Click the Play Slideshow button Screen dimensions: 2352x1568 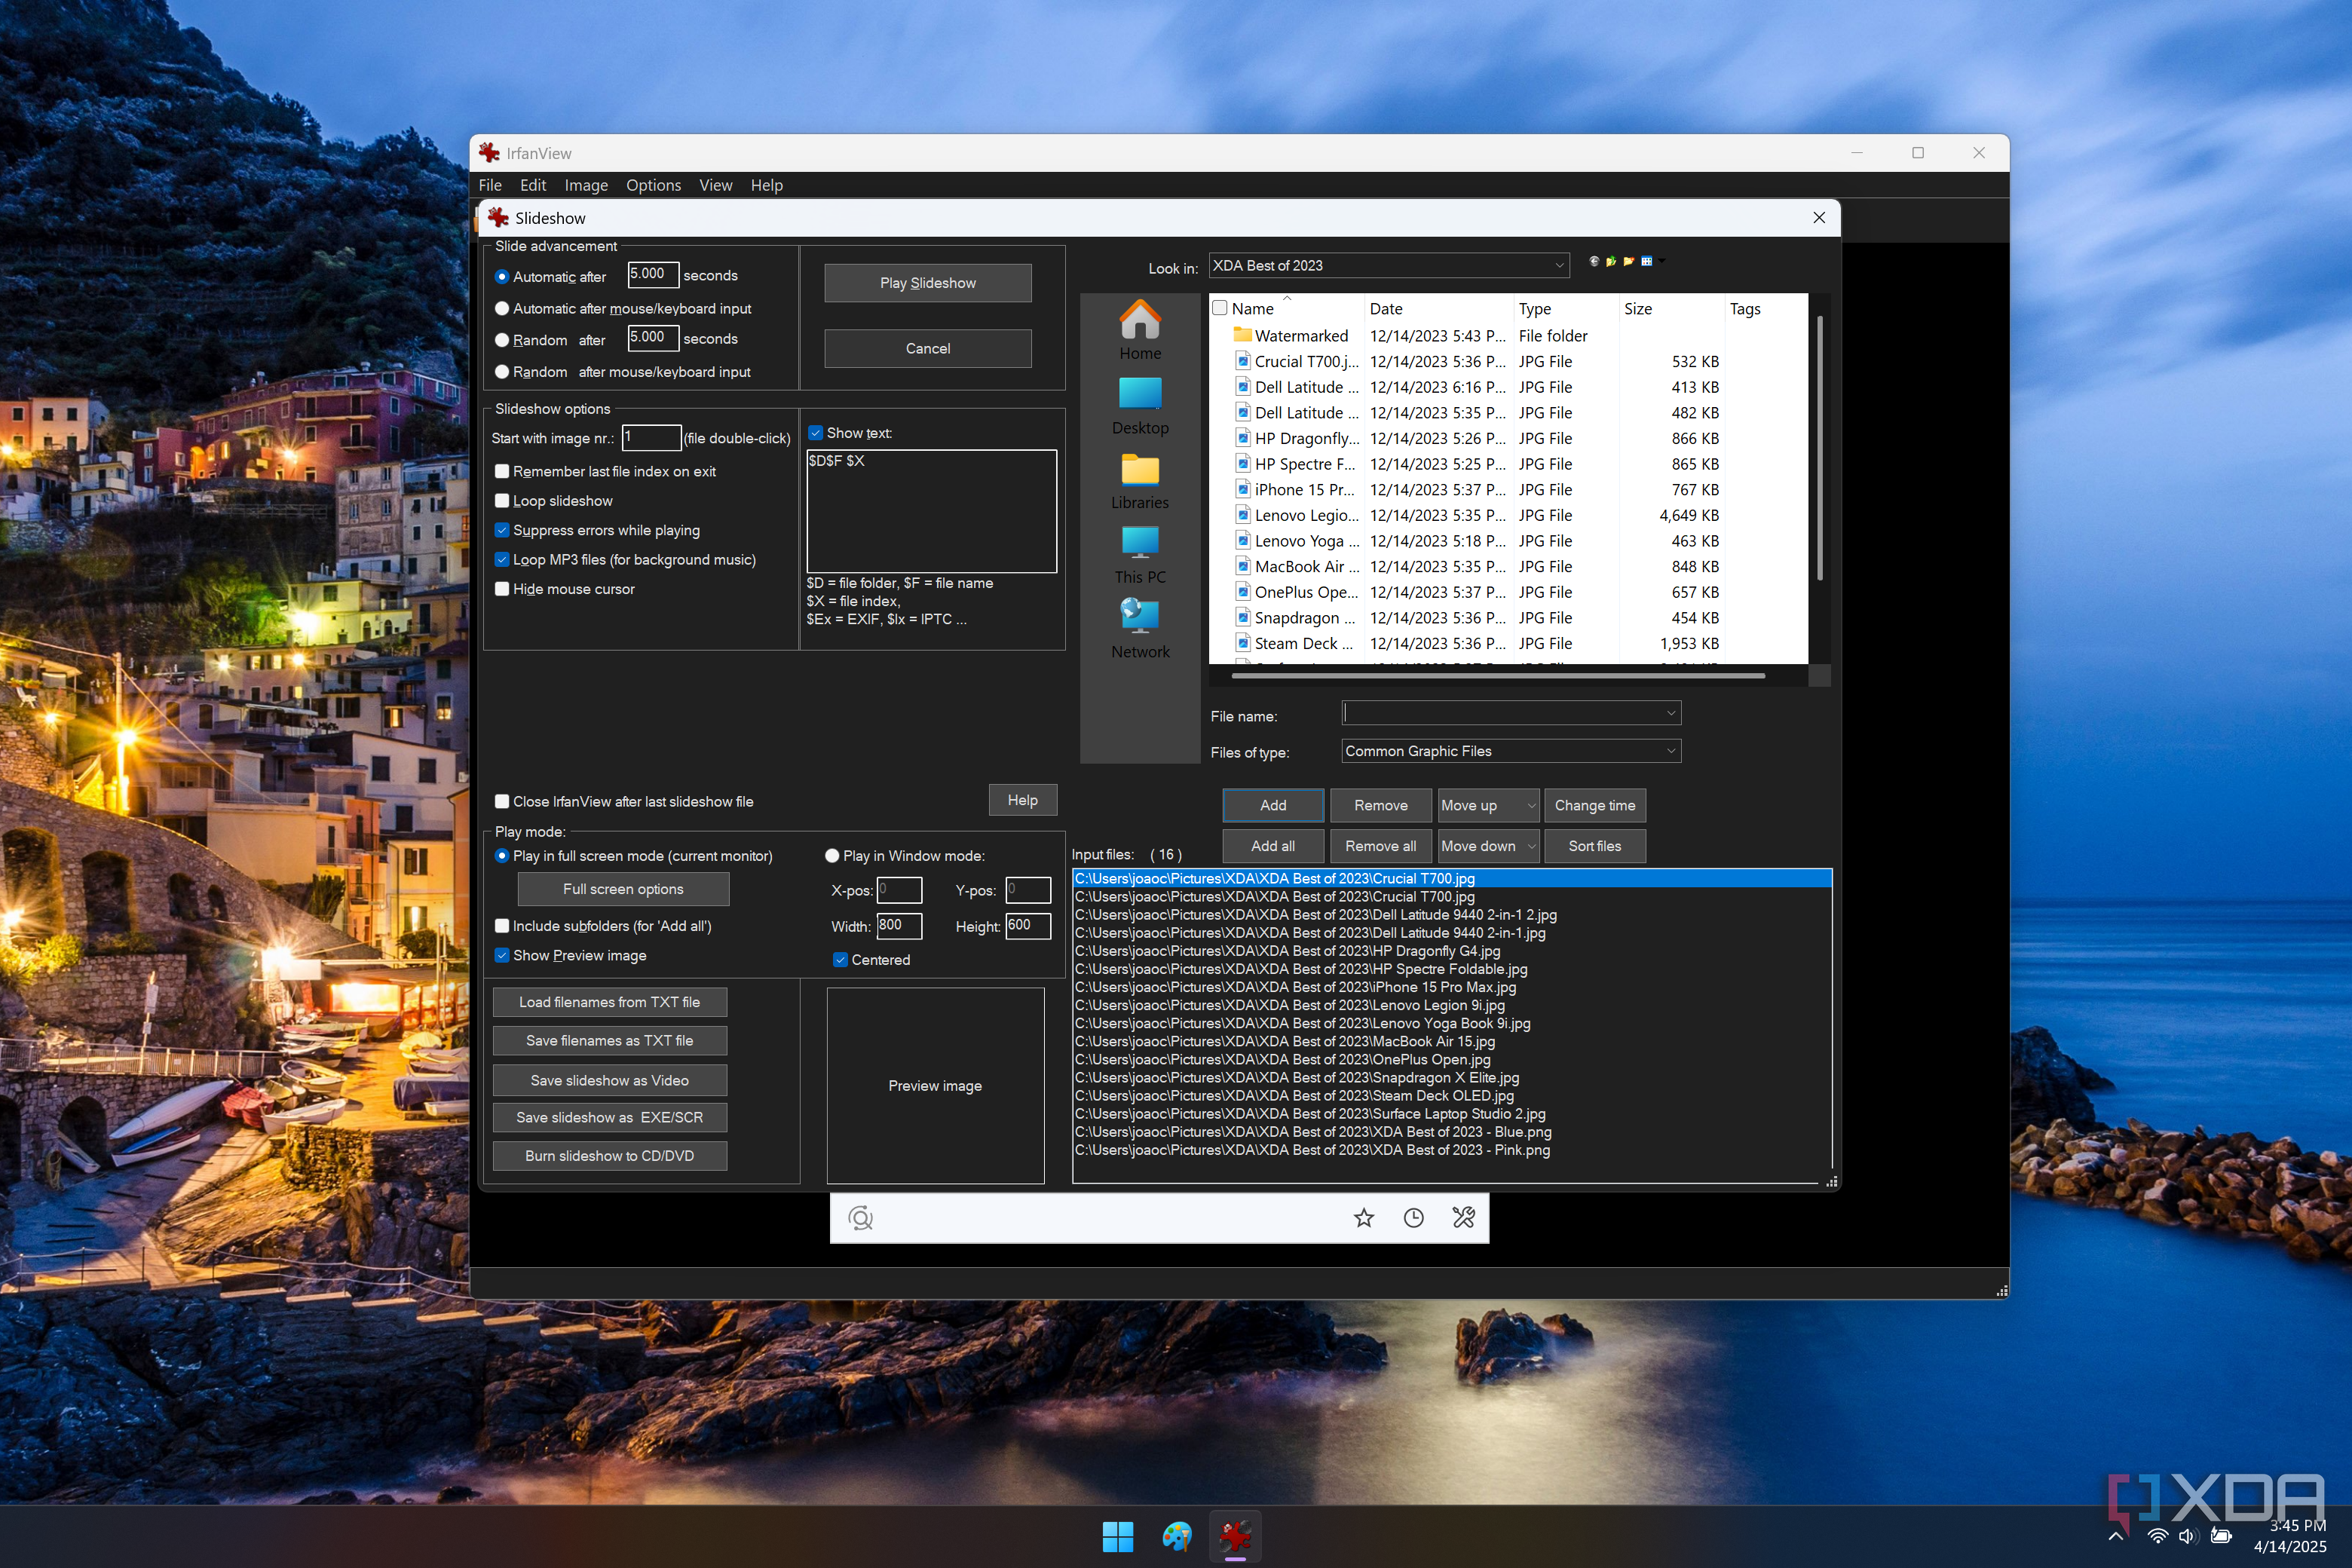(927, 283)
